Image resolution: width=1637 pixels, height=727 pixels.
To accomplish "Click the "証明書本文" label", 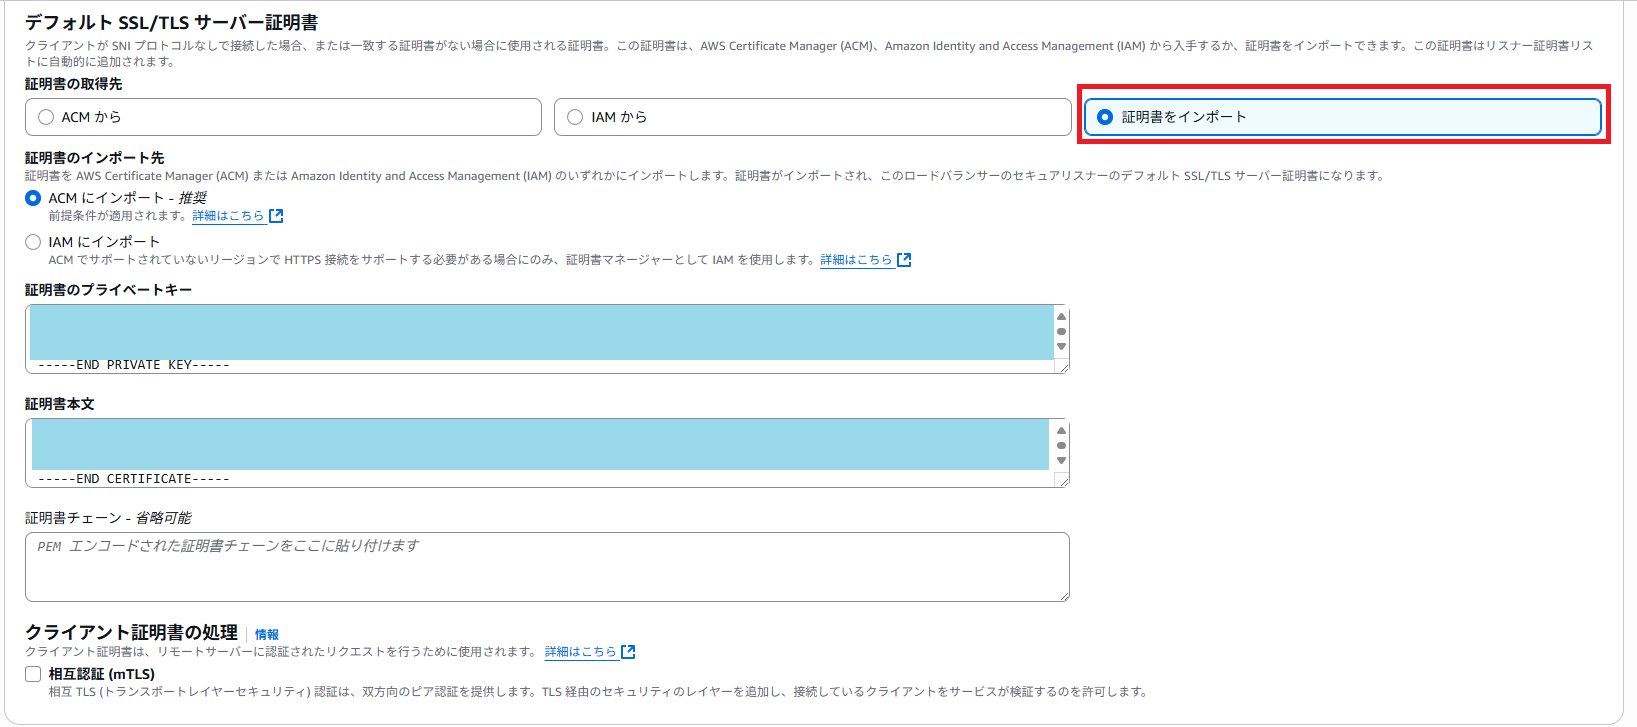I will (x=60, y=404).
